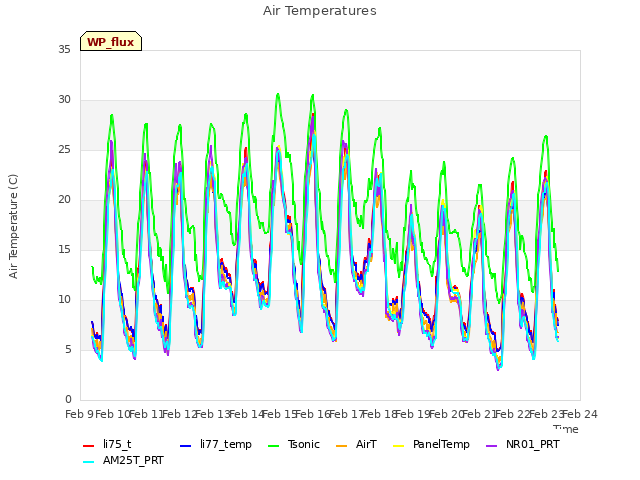Click the Air Temperature (C) axis label
The image size is (640, 480).
(13, 226)
